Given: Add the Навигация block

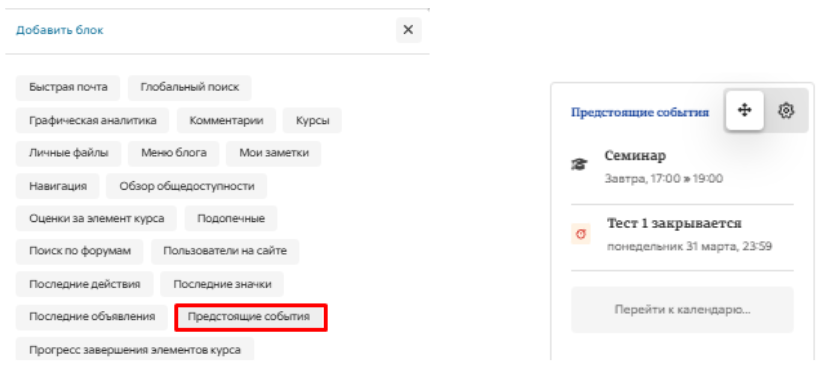Looking at the screenshot, I should pyautogui.click(x=57, y=186).
